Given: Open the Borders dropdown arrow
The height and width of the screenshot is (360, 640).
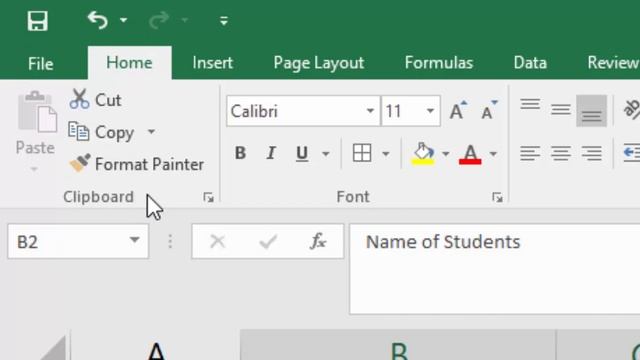Looking at the screenshot, I should 386,154.
